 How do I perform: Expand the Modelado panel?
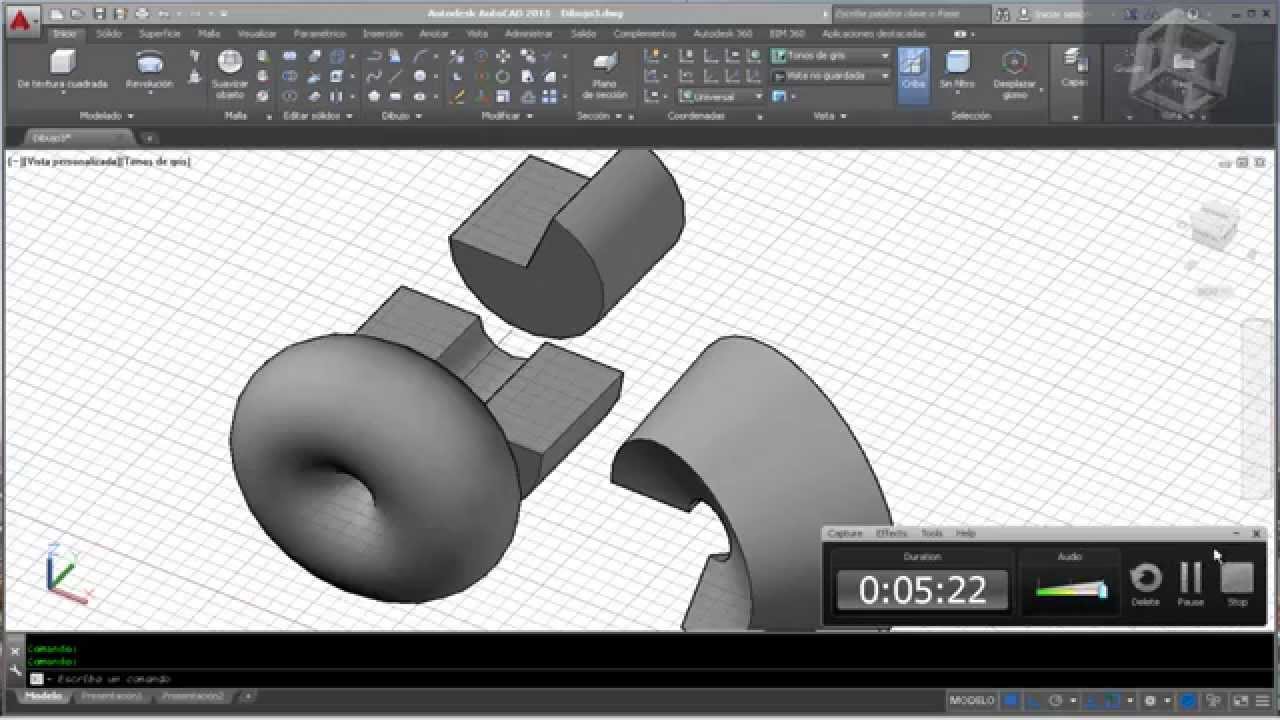pyautogui.click(x=107, y=116)
